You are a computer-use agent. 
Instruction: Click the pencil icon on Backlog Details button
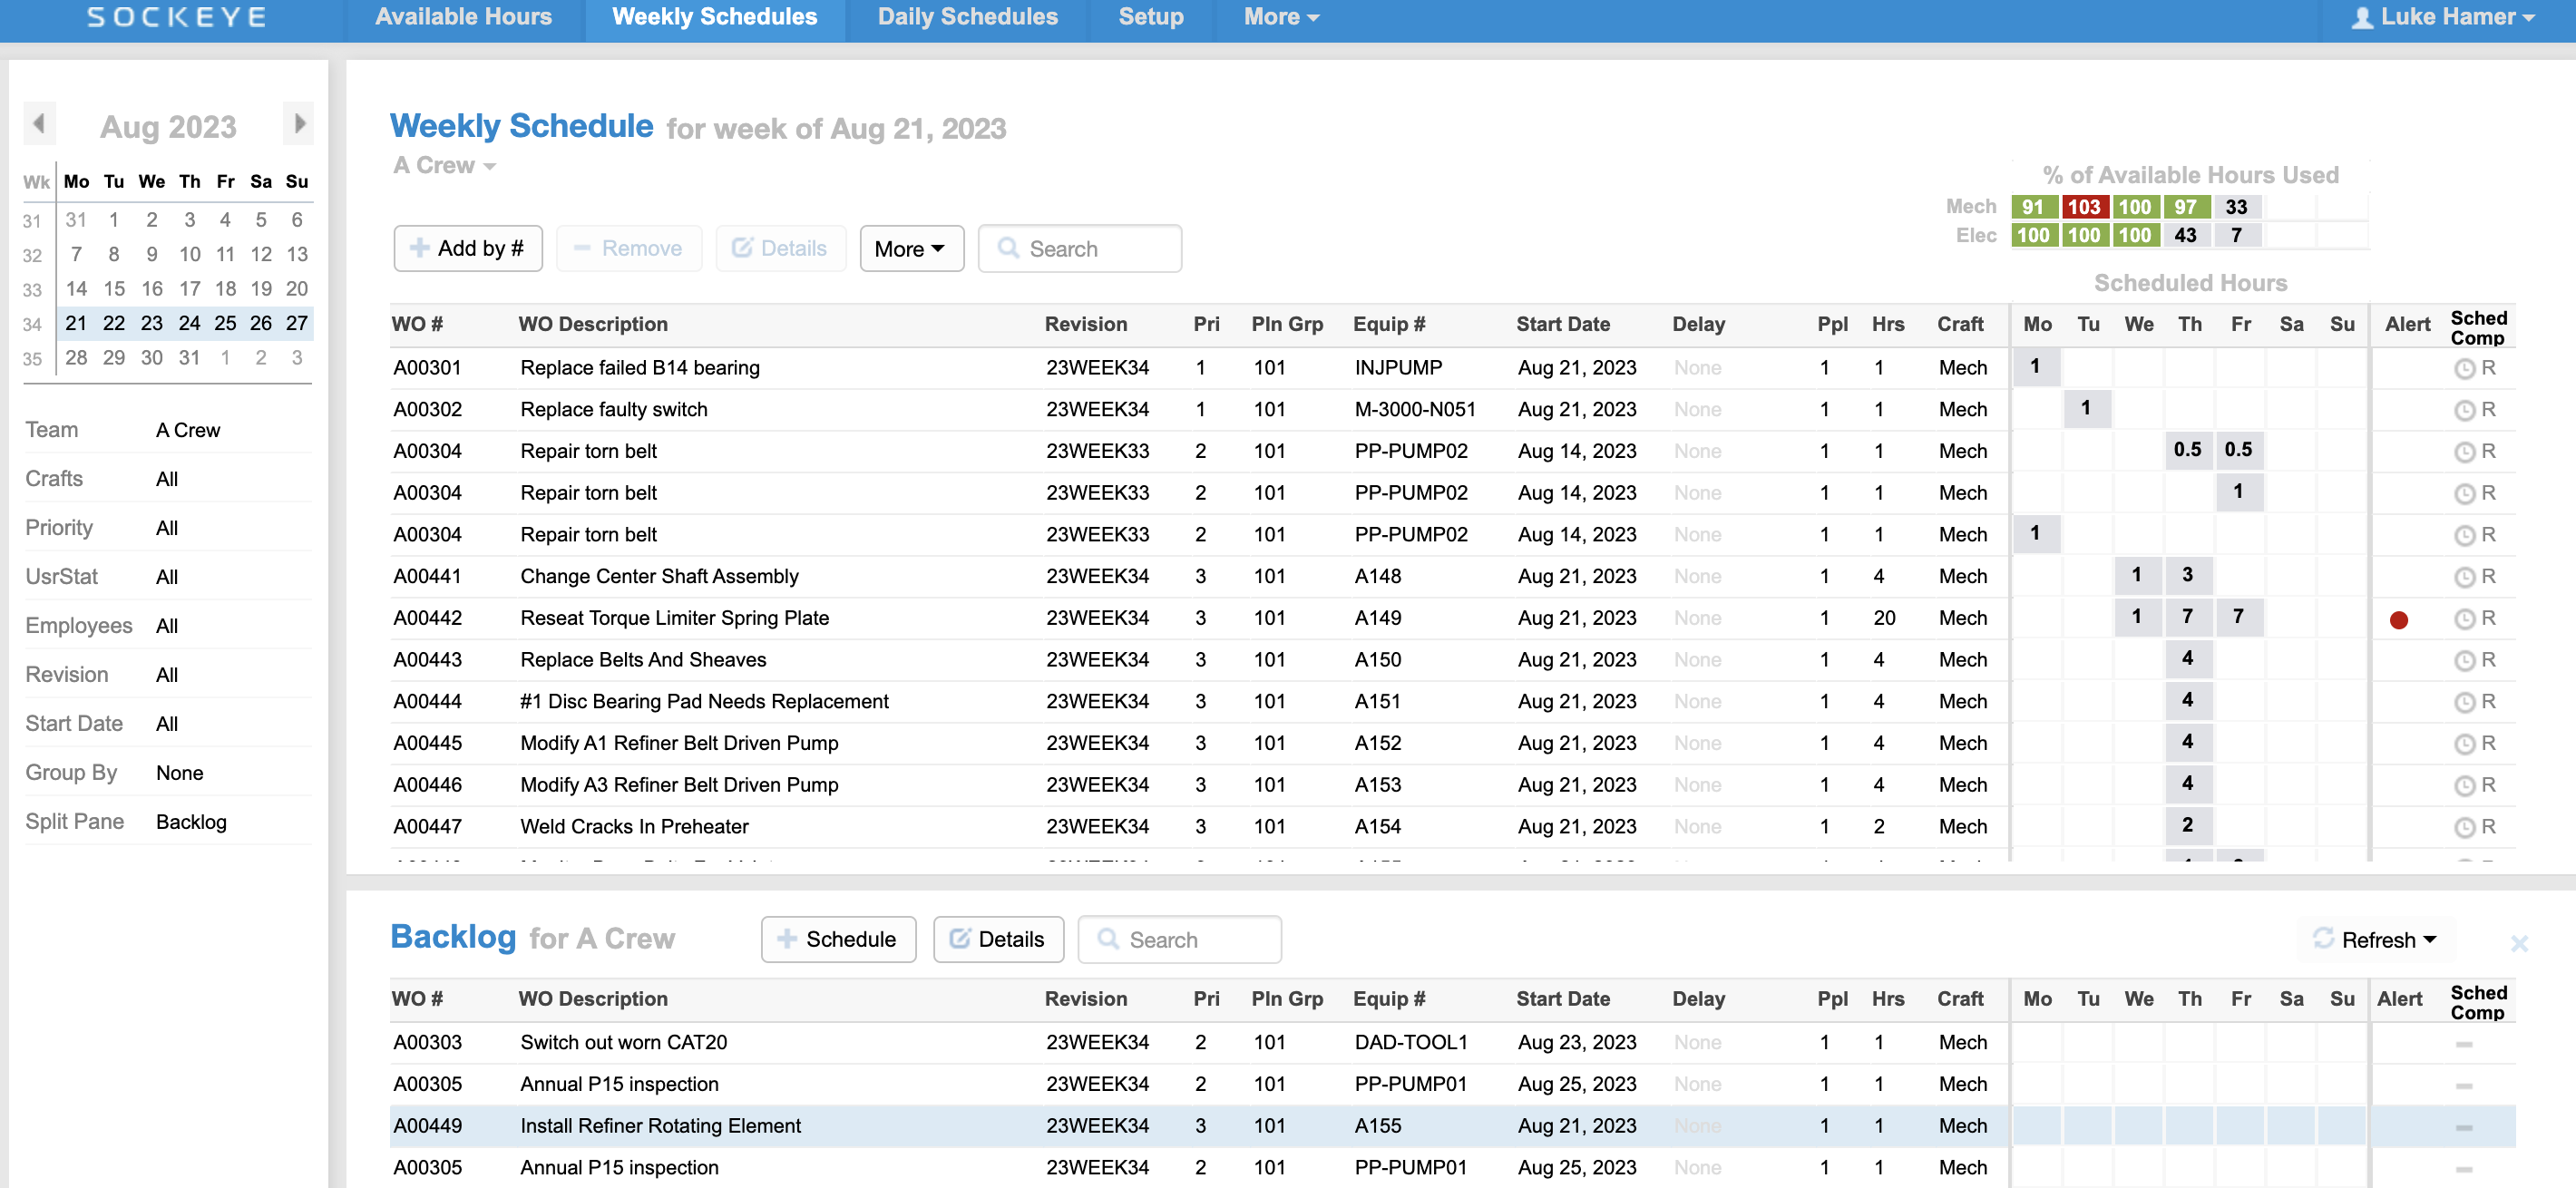point(959,939)
